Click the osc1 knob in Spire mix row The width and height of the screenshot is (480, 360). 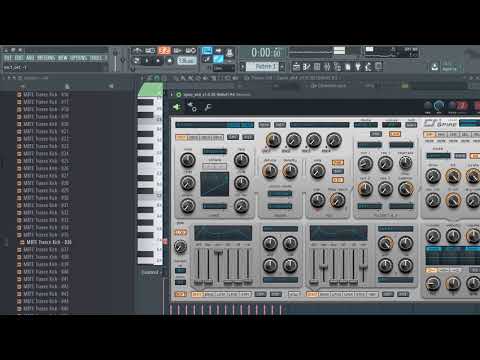tap(273, 140)
